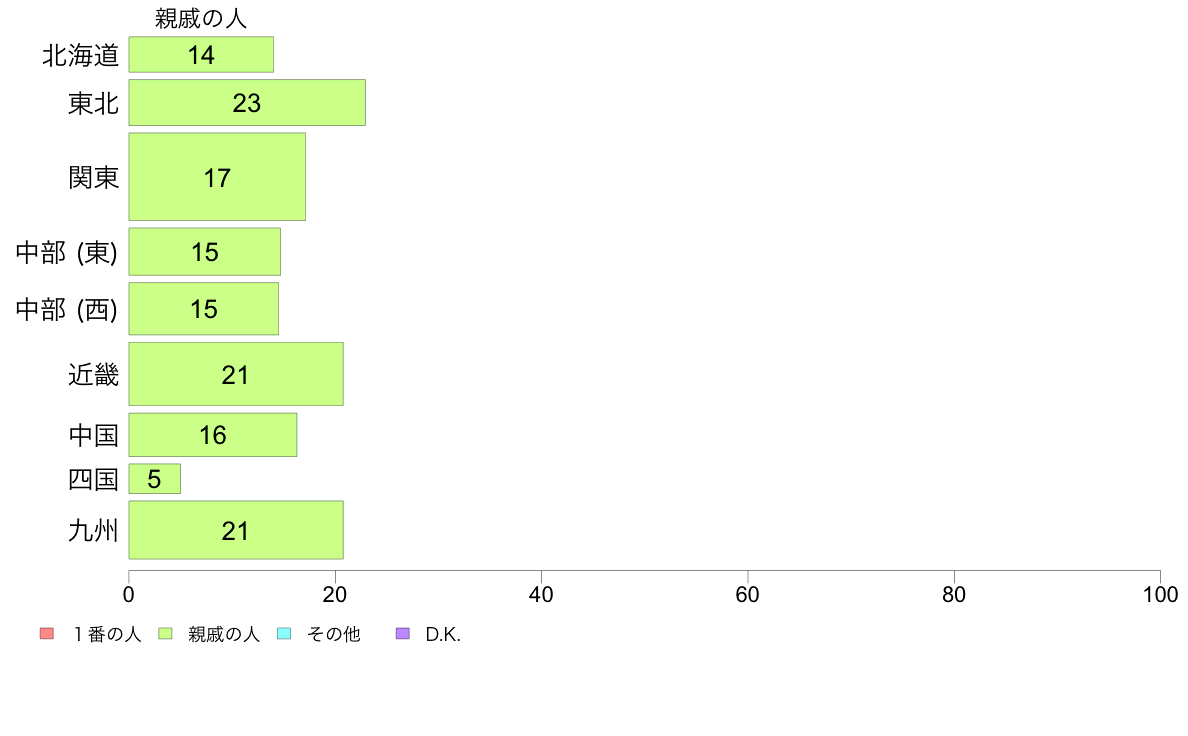The height and width of the screenshot is (736, 1188).
Task: Click the 北海道 axis label
Action: pos(80,55)
